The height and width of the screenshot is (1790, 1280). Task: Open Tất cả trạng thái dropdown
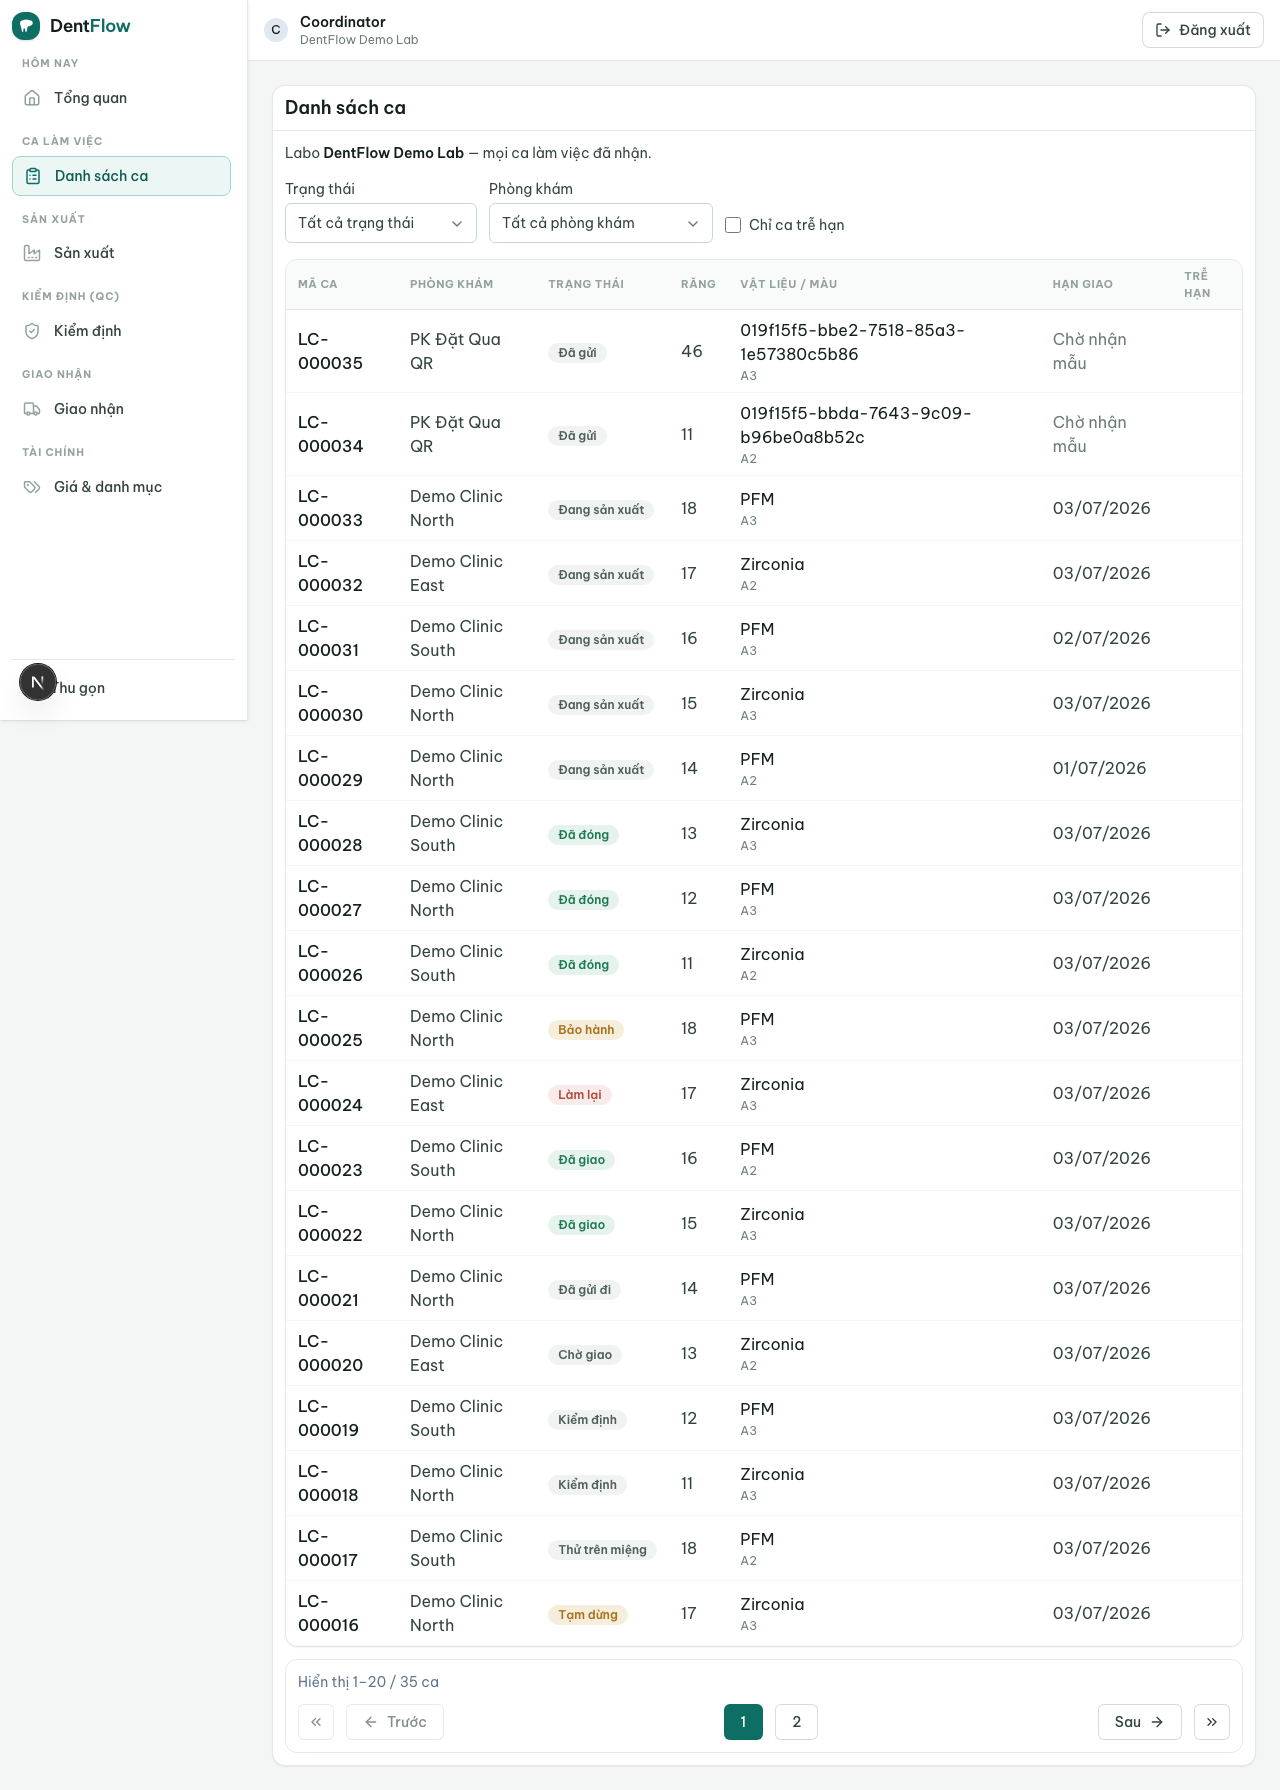tap(381, 223)
